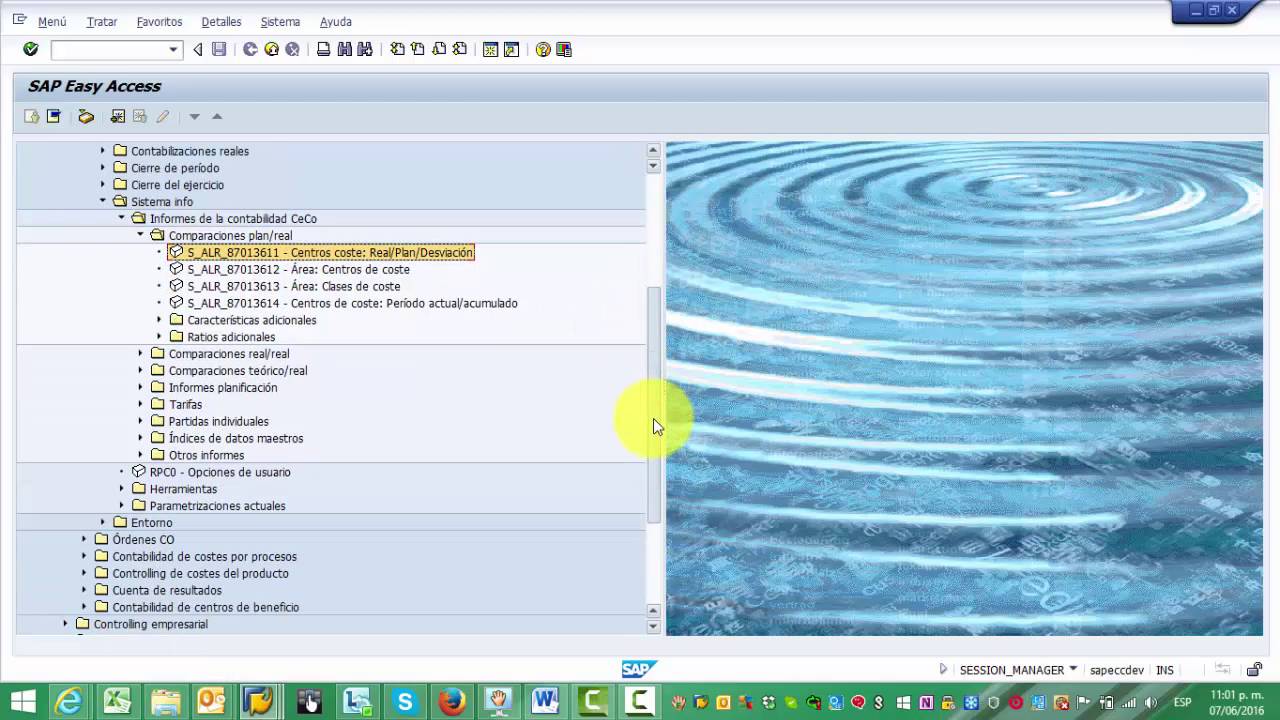Open the Favoritos menu
Screen dimensions: 1280x720
159,21
